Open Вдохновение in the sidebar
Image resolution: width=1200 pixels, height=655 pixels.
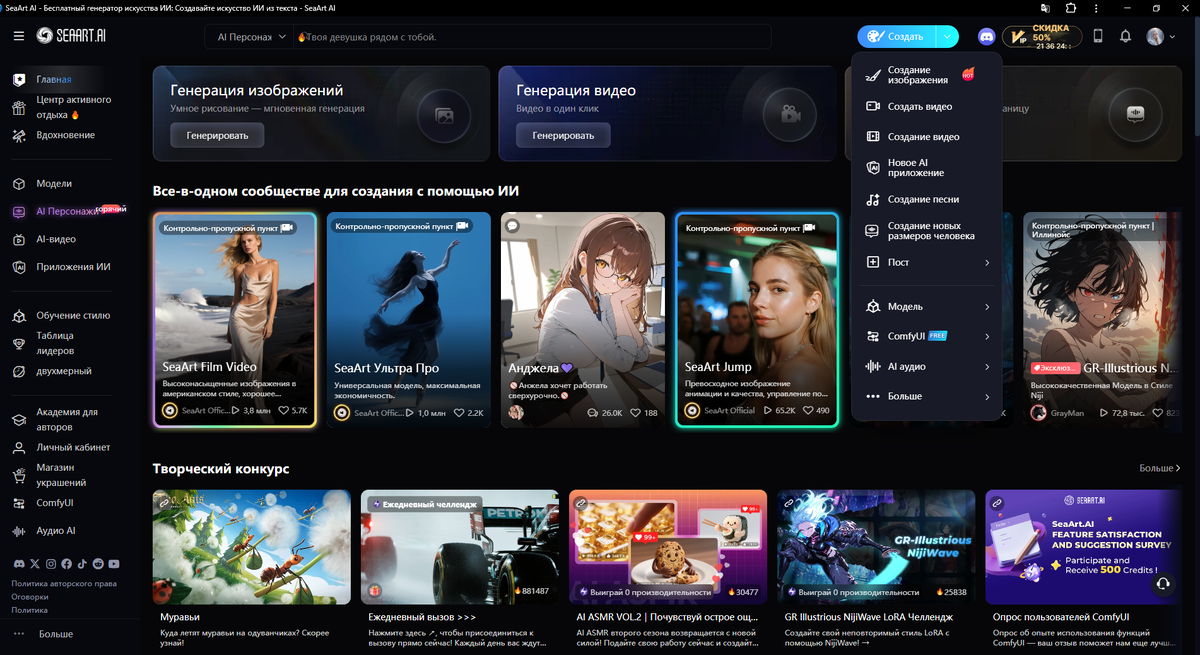tap(65, 135)
